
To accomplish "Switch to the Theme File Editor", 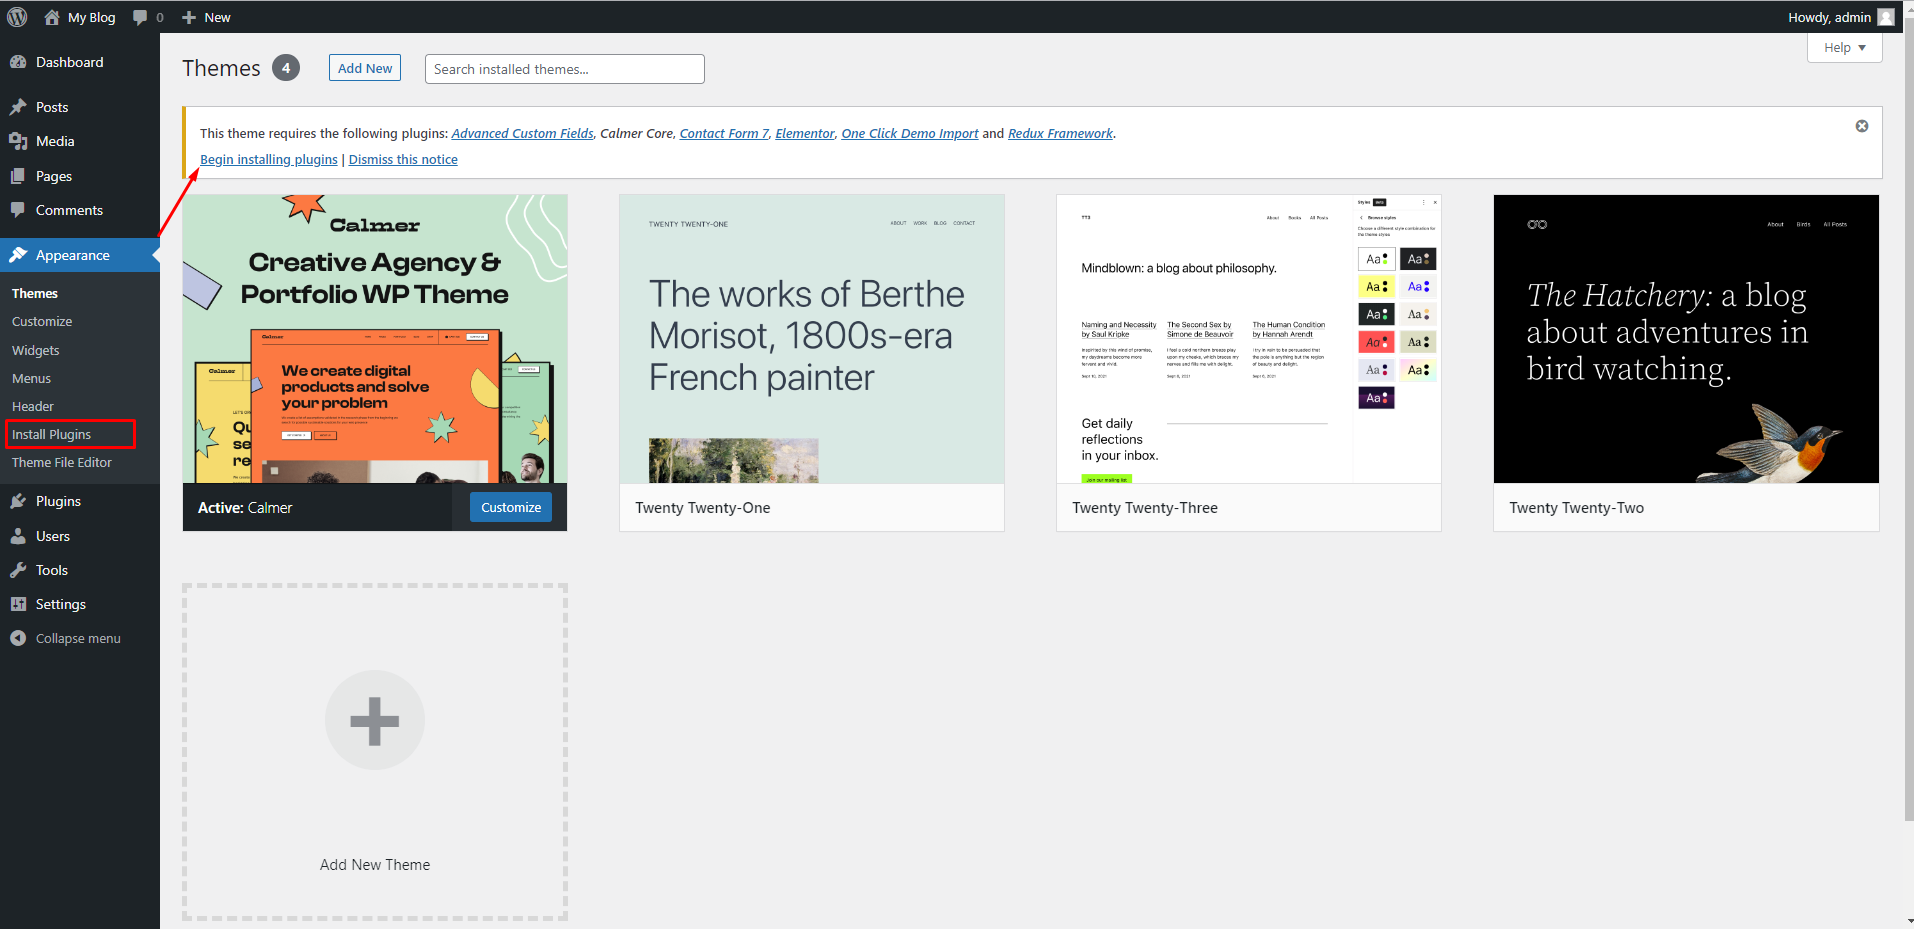I will (62, 462).
